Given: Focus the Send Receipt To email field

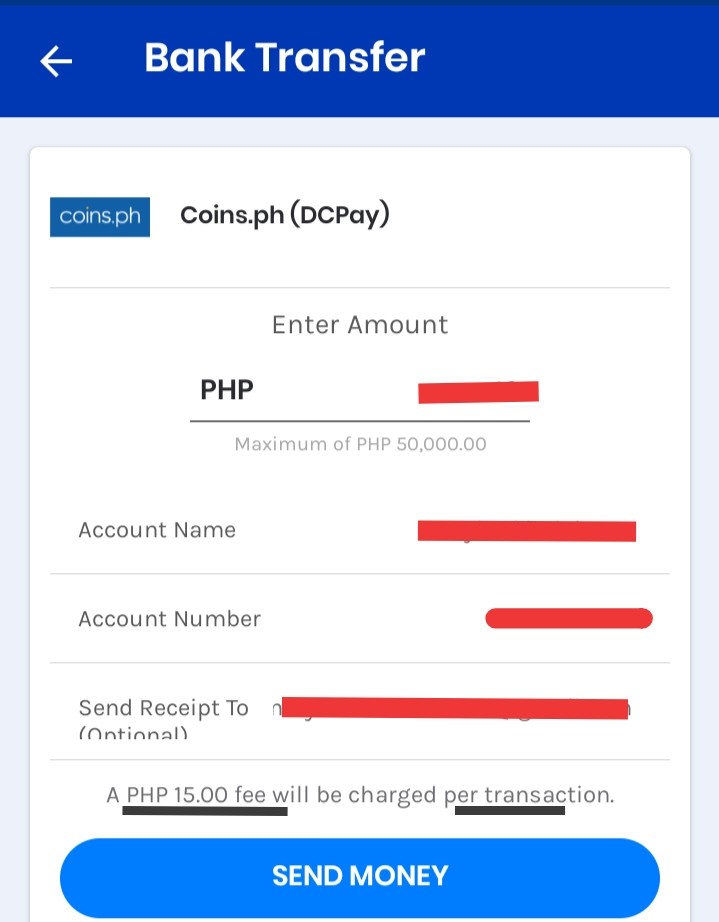Looking at the screenshot, I should coord(452,709).
